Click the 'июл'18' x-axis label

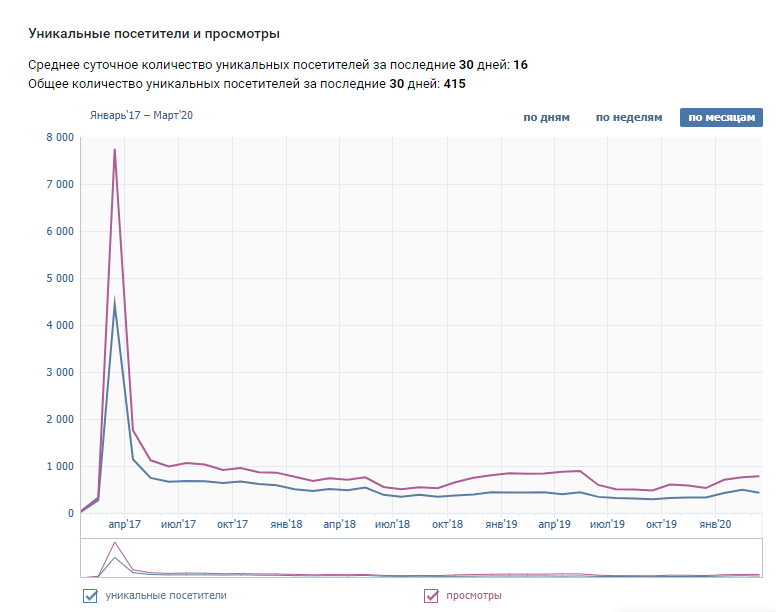coord(394,524)
